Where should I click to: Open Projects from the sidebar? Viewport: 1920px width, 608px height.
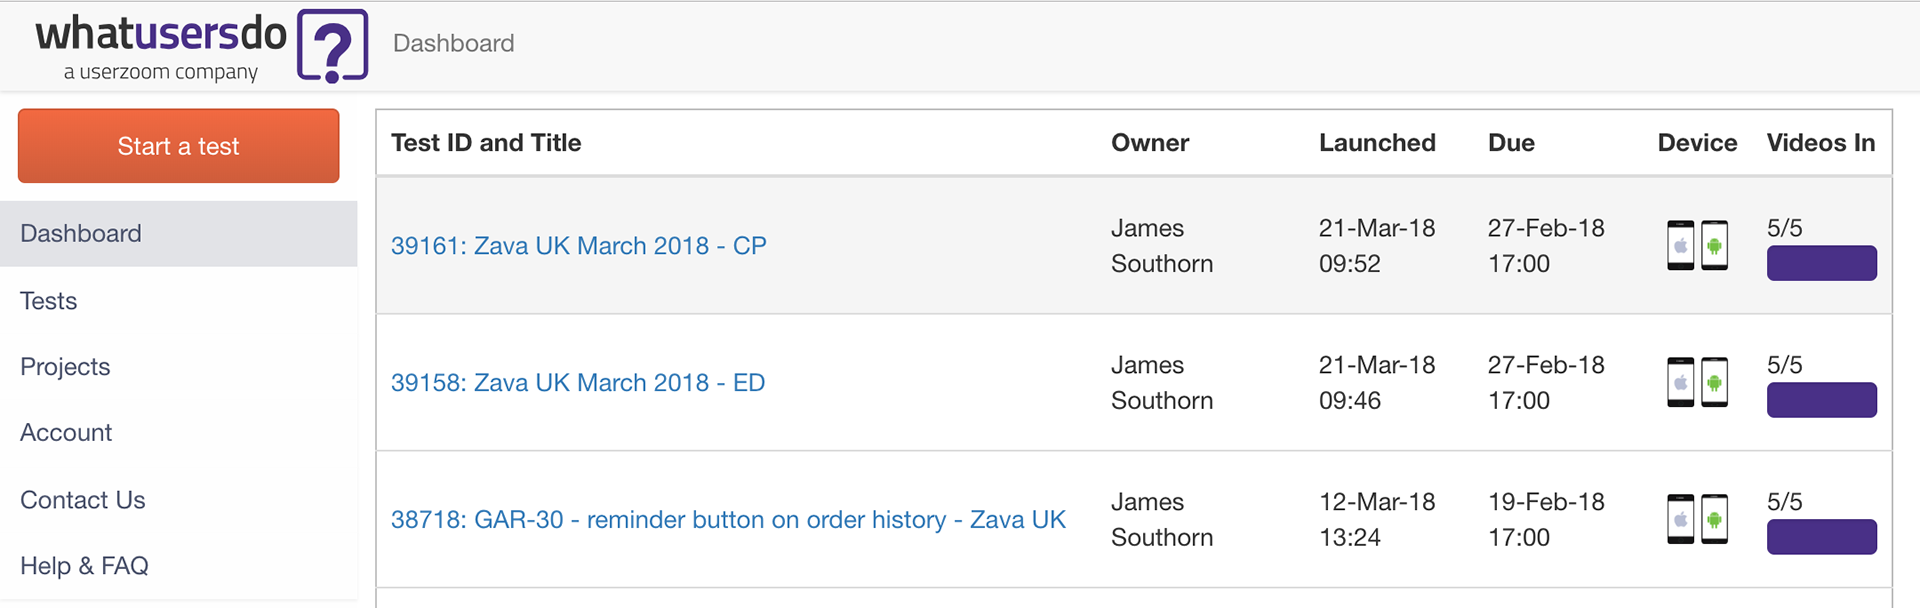65,367
